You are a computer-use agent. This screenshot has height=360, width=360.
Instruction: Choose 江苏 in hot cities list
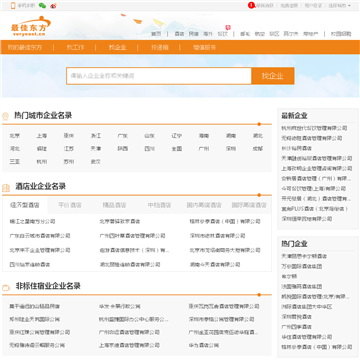tap(69, 149)
